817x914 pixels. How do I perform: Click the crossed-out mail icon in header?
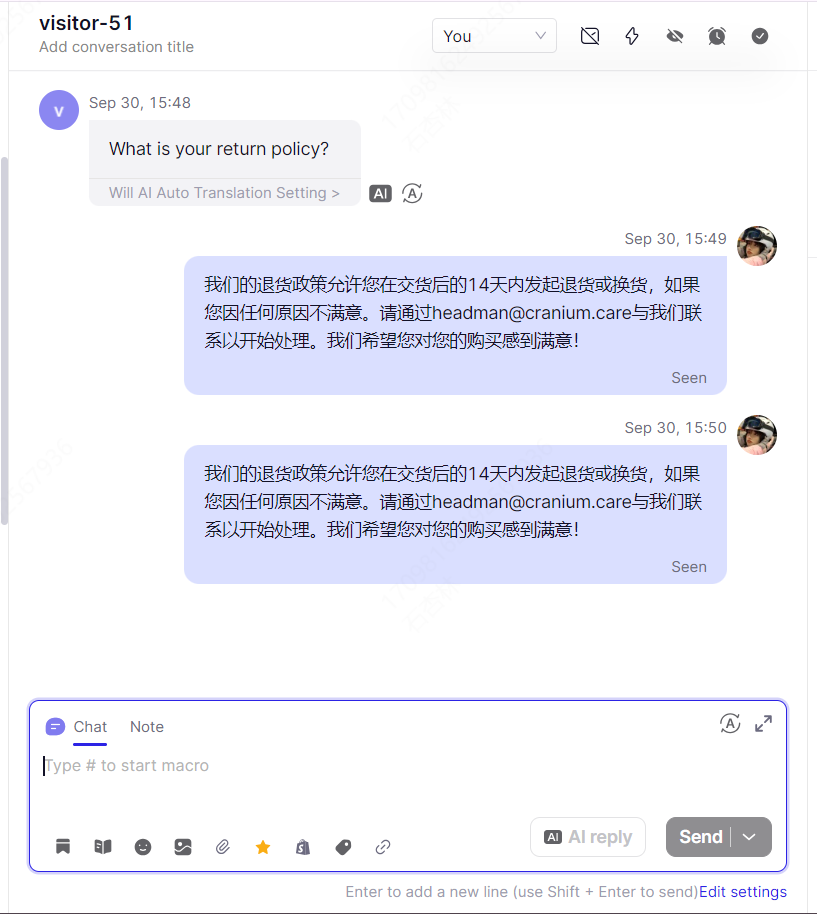590,36
